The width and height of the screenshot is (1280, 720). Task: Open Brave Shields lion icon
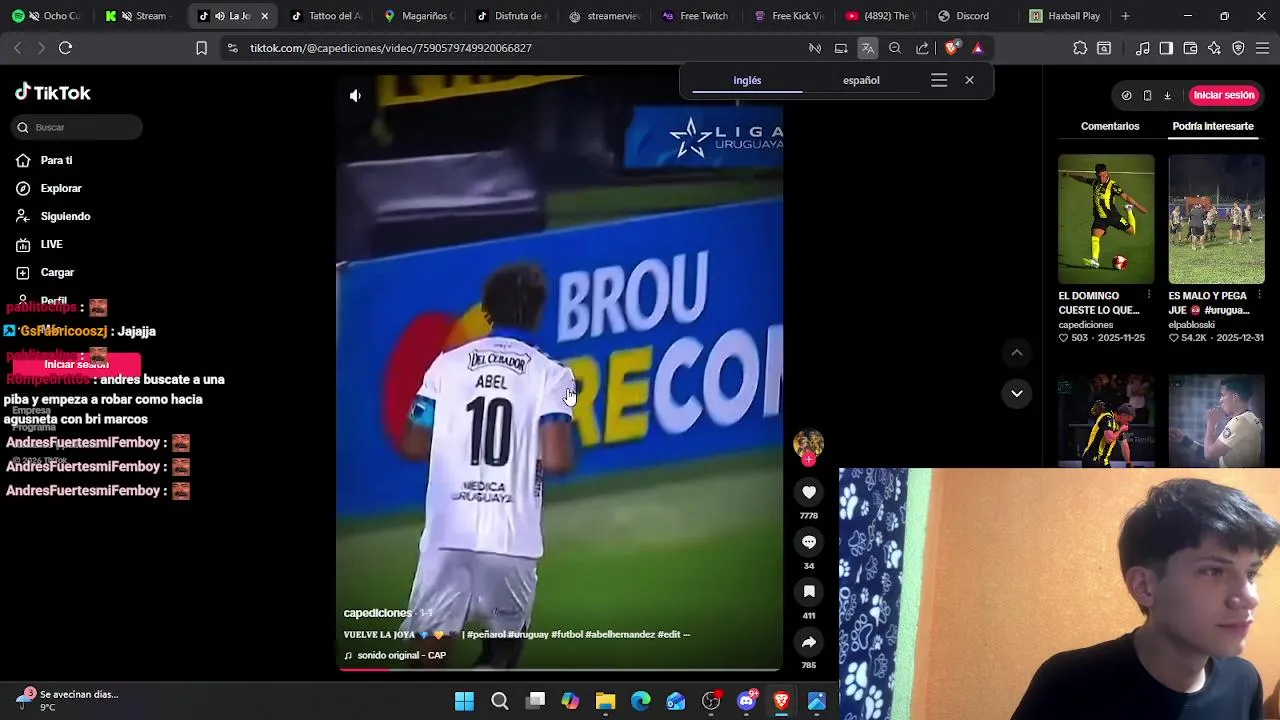coord(951,48)
